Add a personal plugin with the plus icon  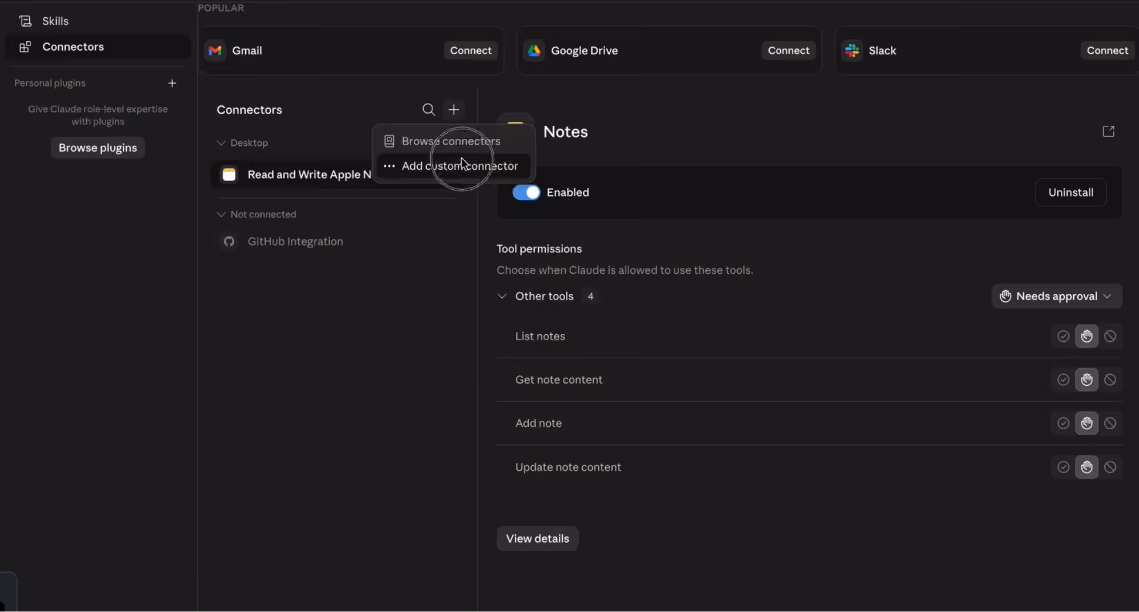pos(172,83)
